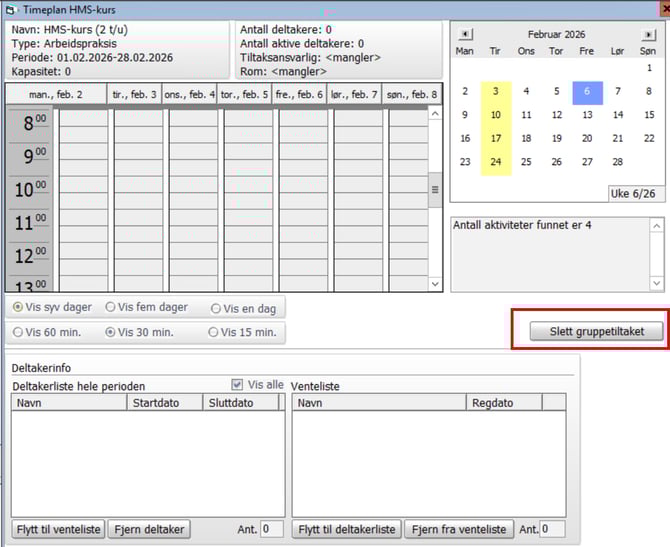This screenshot has height=547, width=670.
Task: Switch to 'Vis en dag' view
Action: (216, 309)
